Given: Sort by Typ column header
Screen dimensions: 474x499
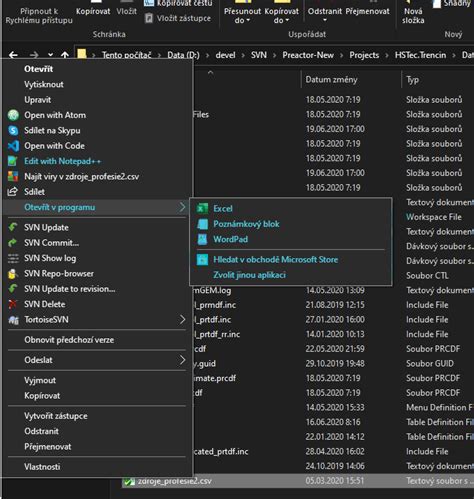Looking at the screenshot, I should coord(412,80).
